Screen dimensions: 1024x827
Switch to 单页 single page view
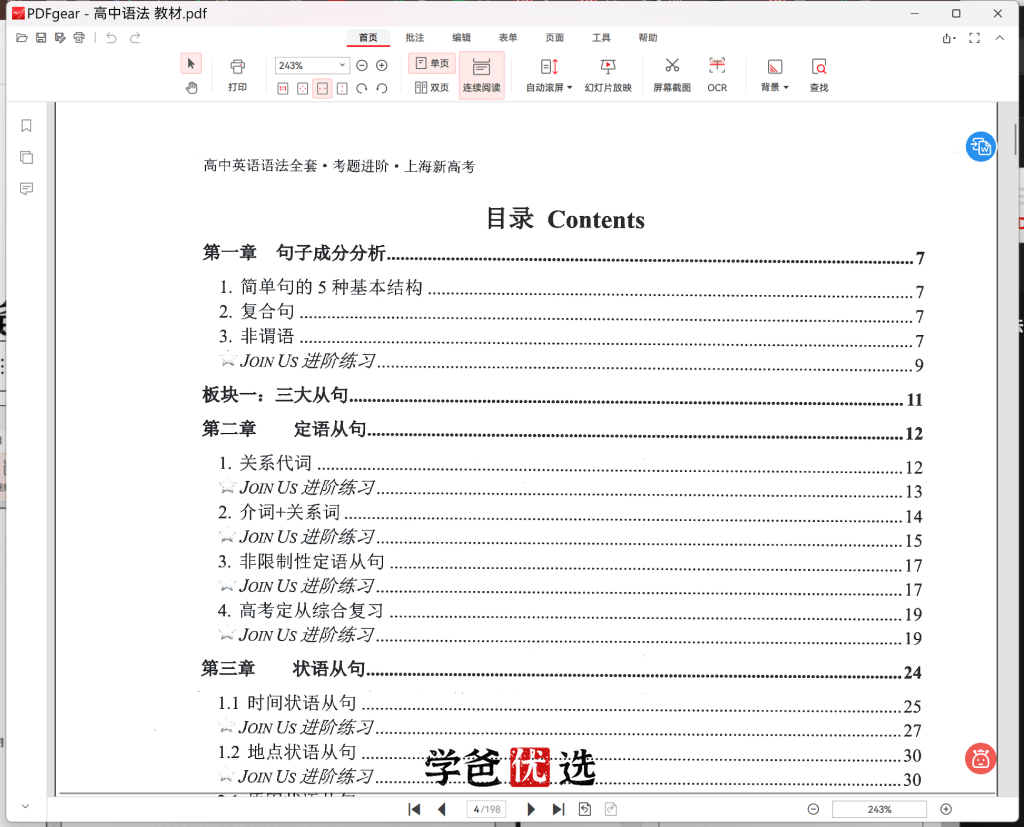tap(432, 63)
